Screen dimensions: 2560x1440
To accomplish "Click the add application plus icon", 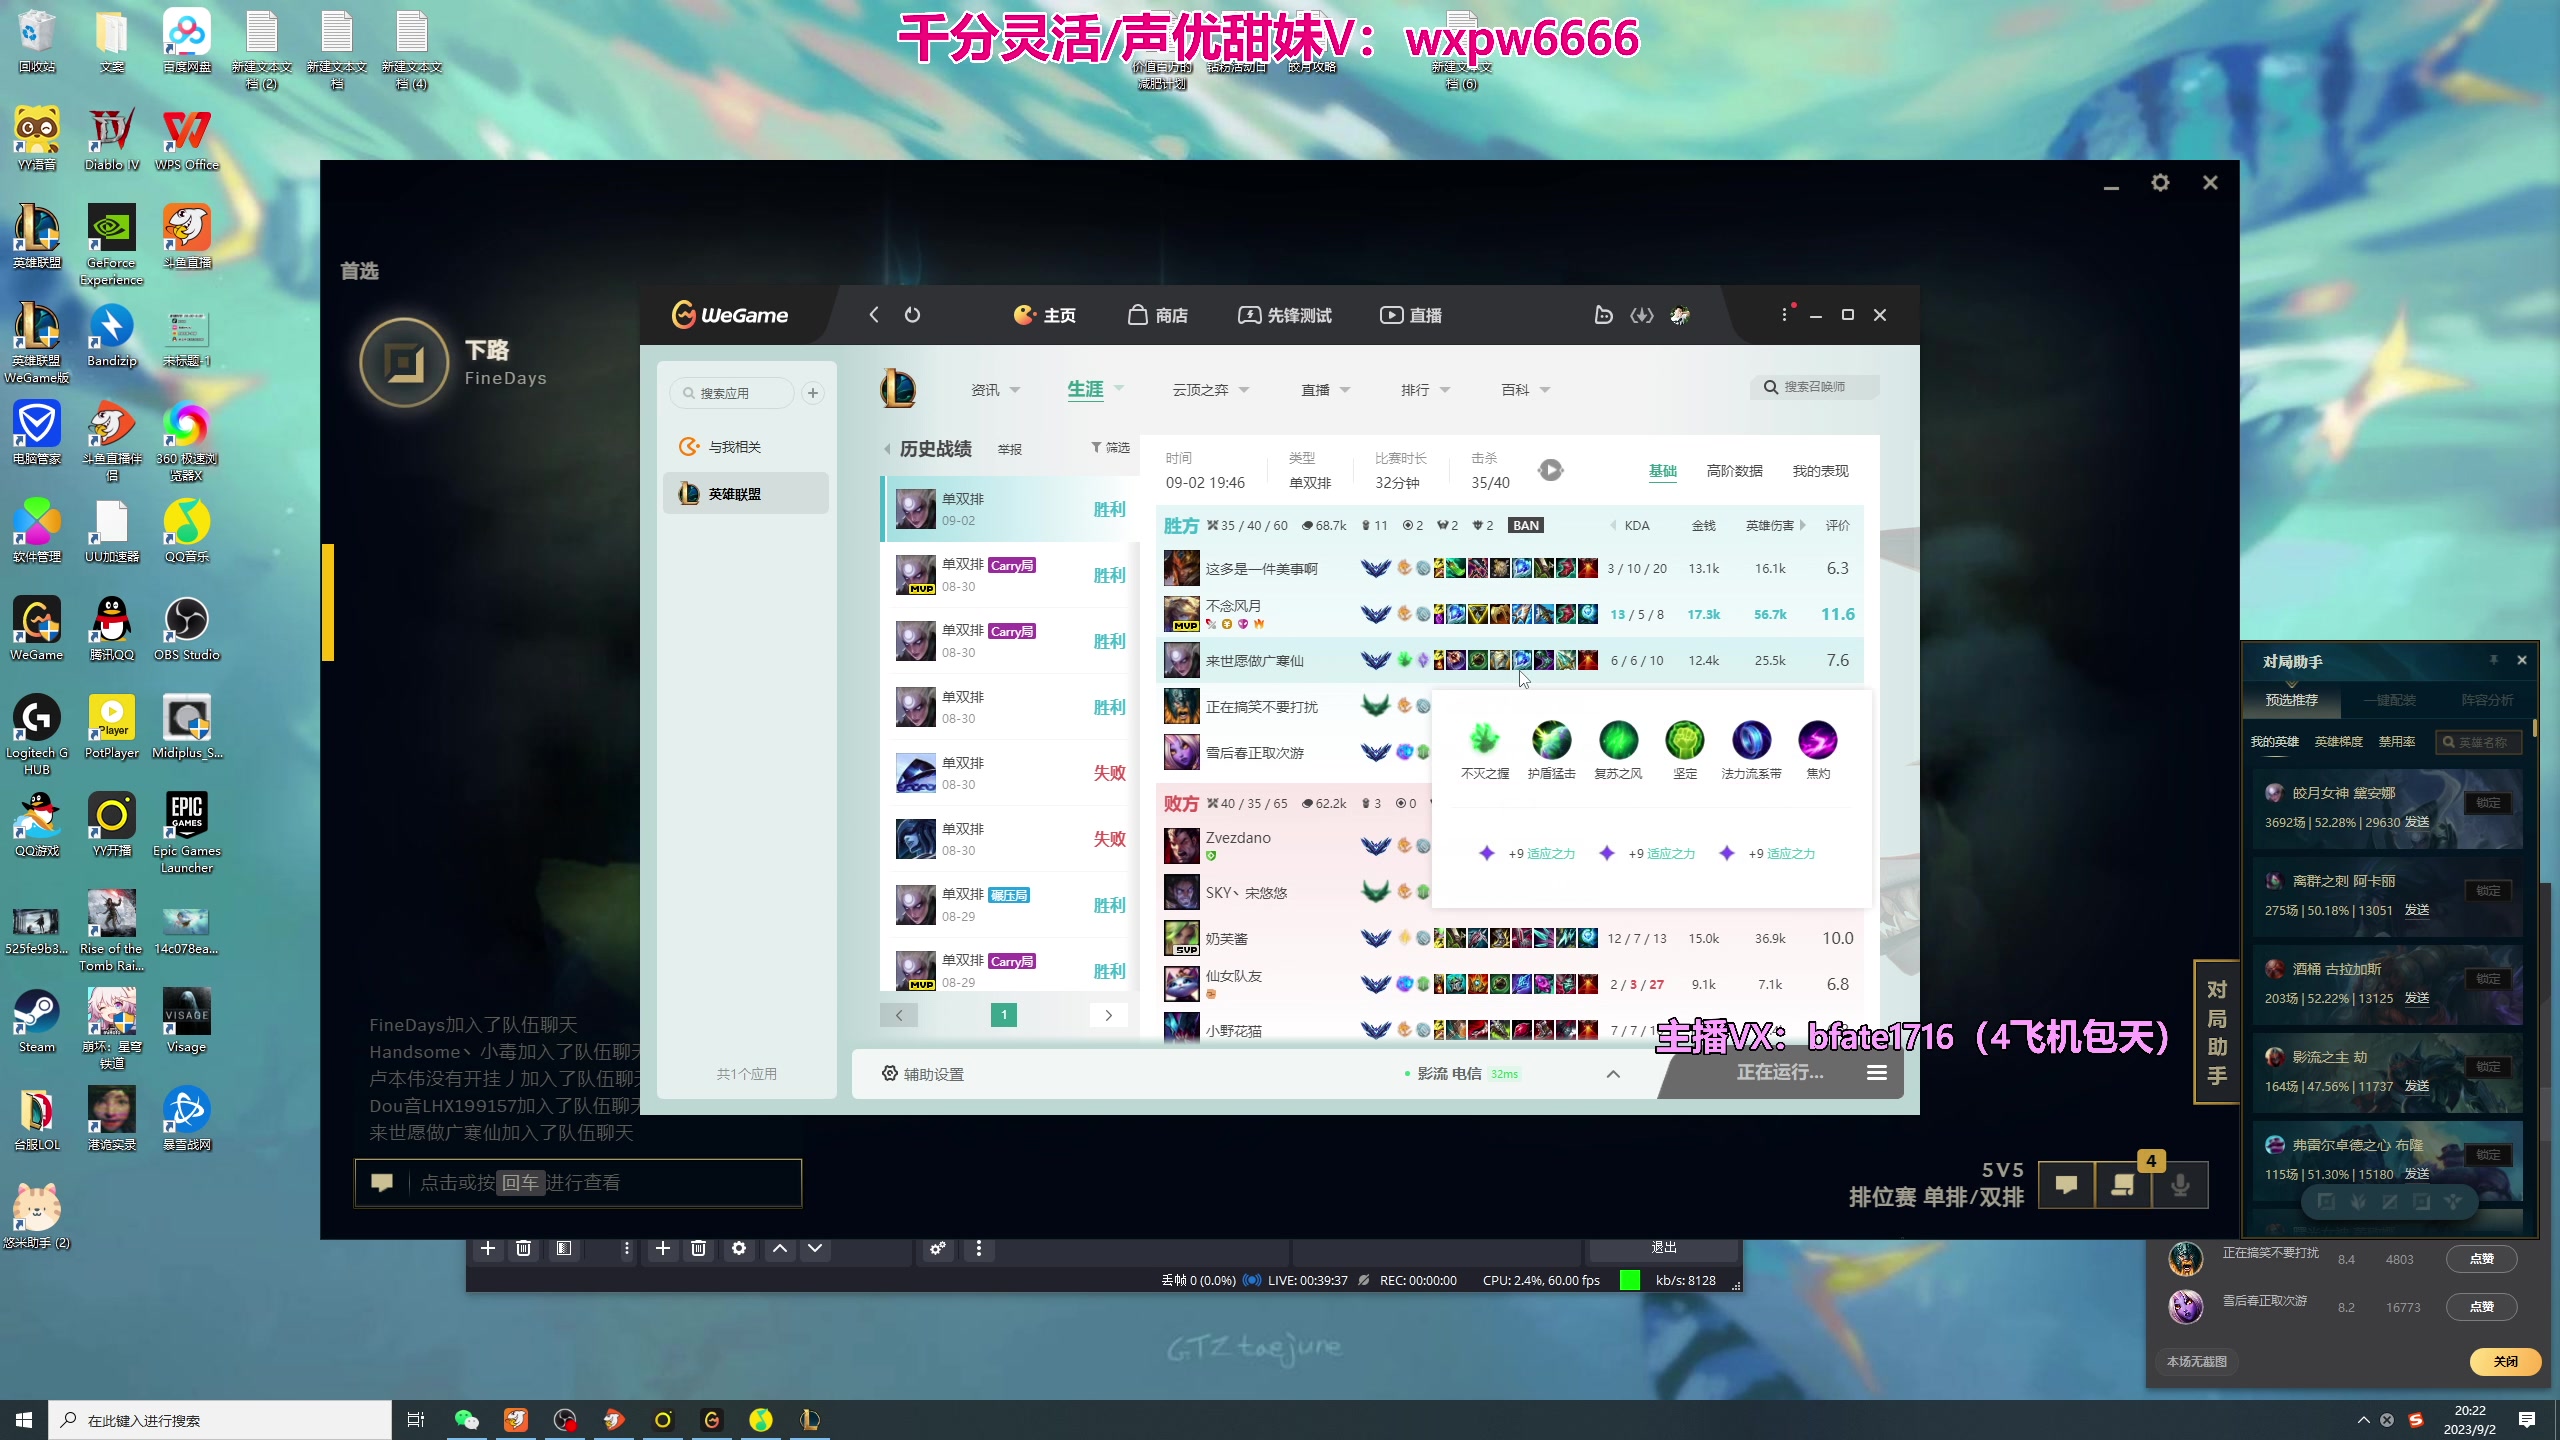I will pos(813,393).
